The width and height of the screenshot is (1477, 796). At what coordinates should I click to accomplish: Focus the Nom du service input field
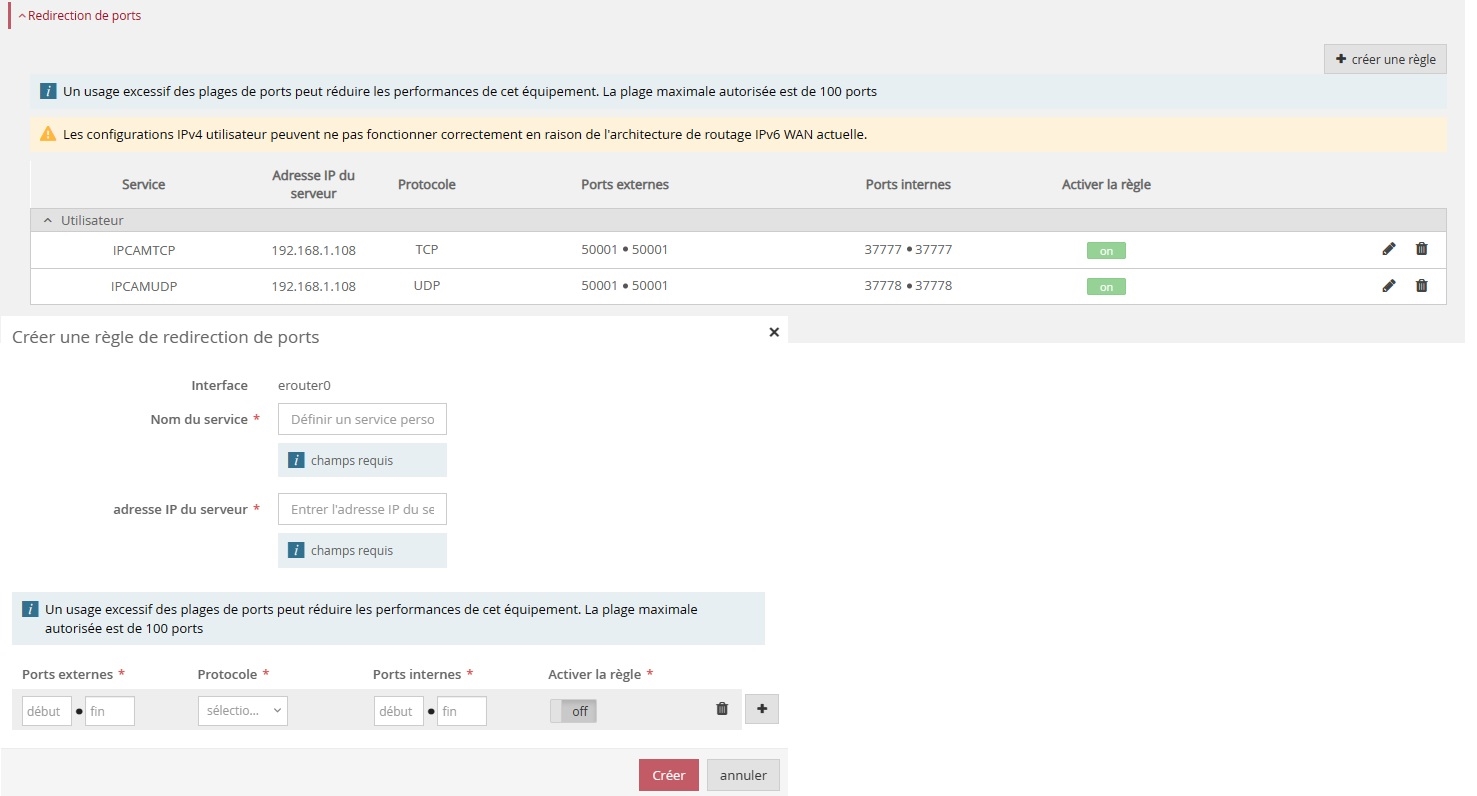(x=362, y=419)
